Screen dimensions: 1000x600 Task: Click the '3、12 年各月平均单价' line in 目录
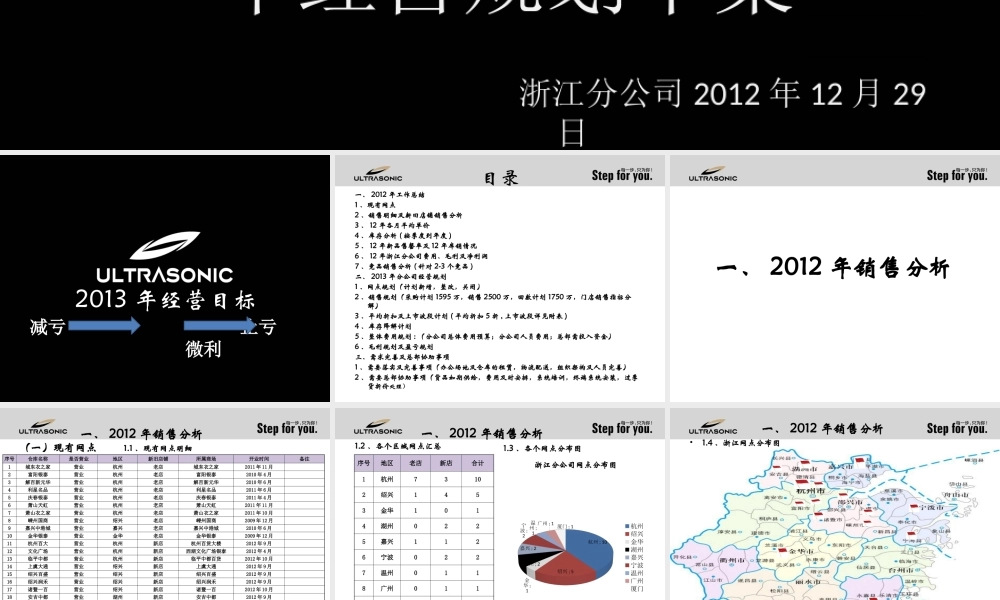tap(392, 225)
